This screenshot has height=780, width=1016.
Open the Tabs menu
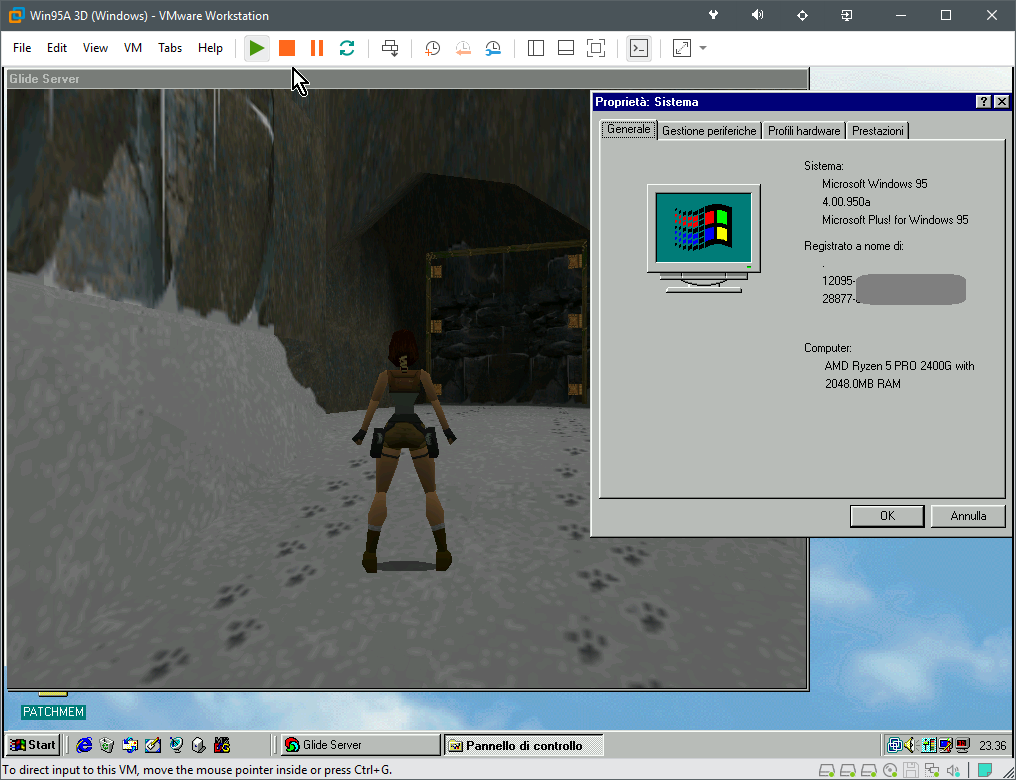170,48
